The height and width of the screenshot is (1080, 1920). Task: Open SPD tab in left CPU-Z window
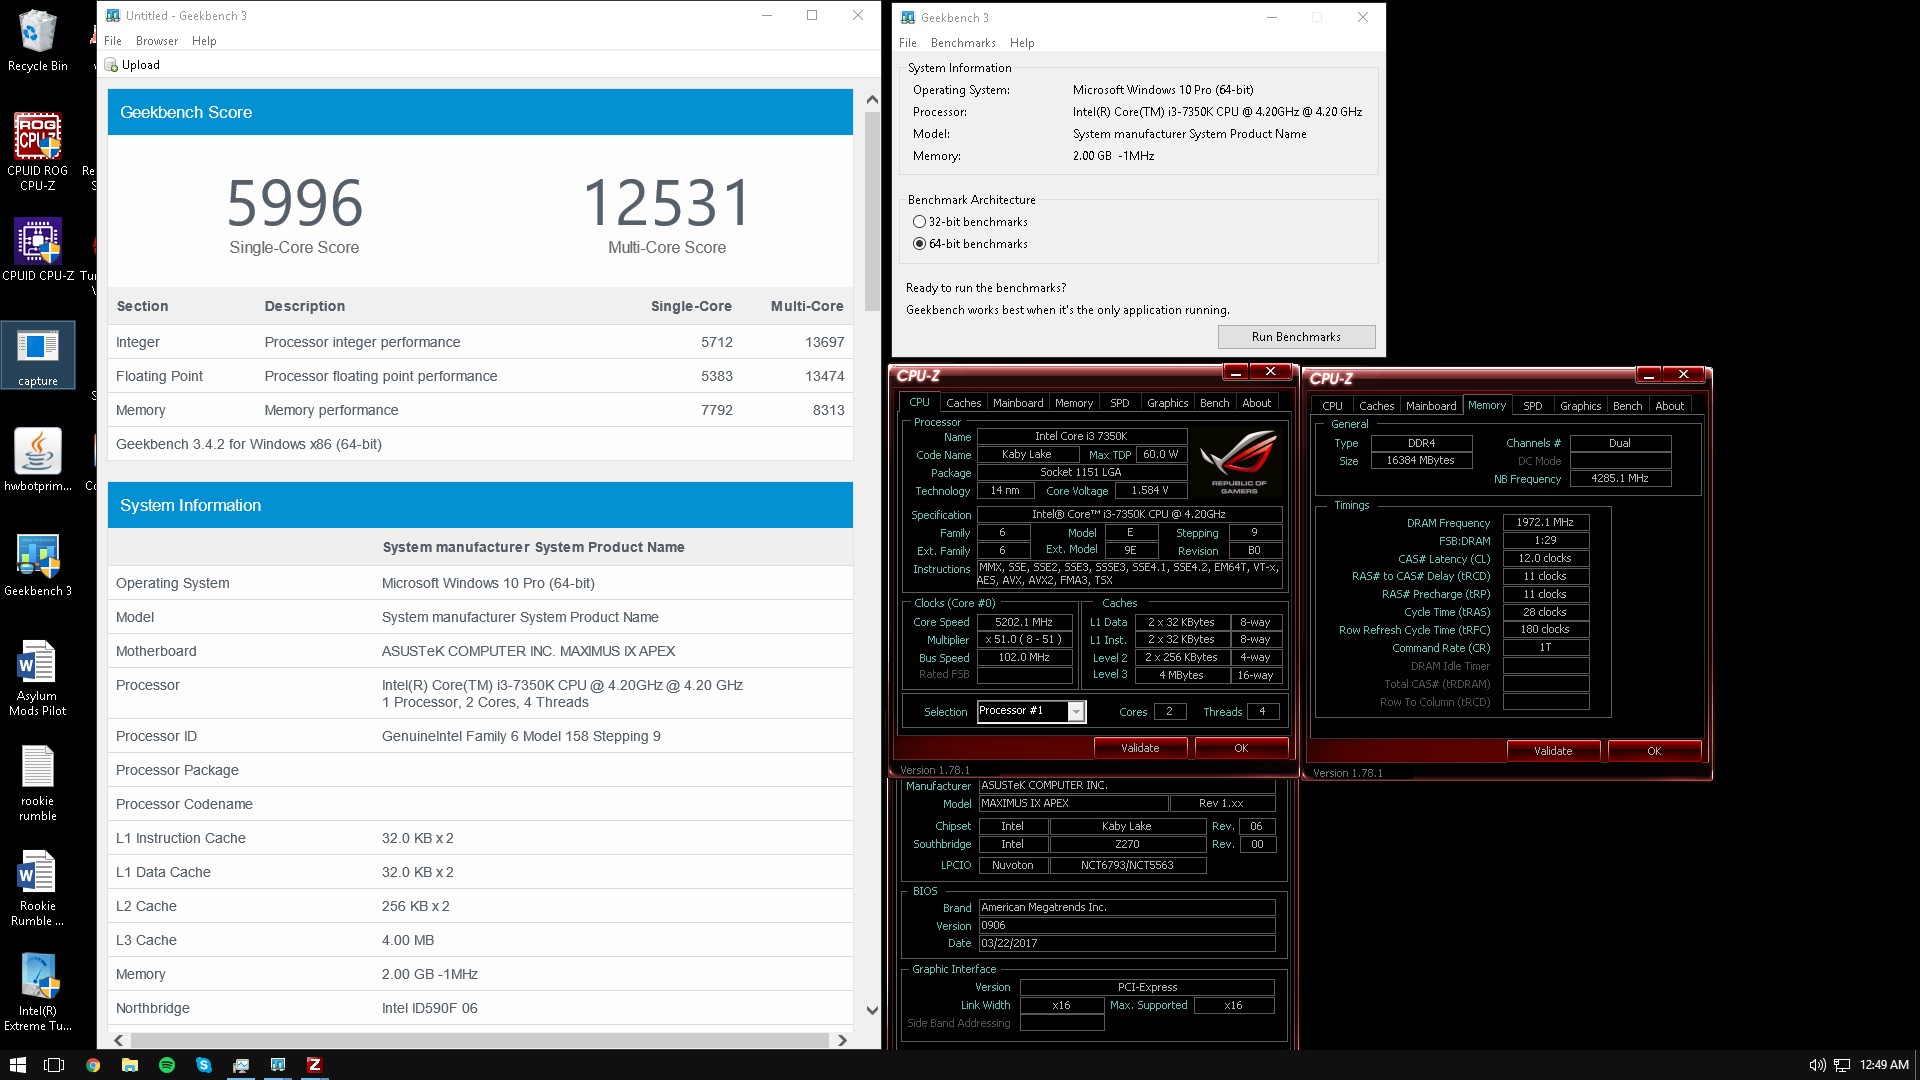(x=1120, y=403)
